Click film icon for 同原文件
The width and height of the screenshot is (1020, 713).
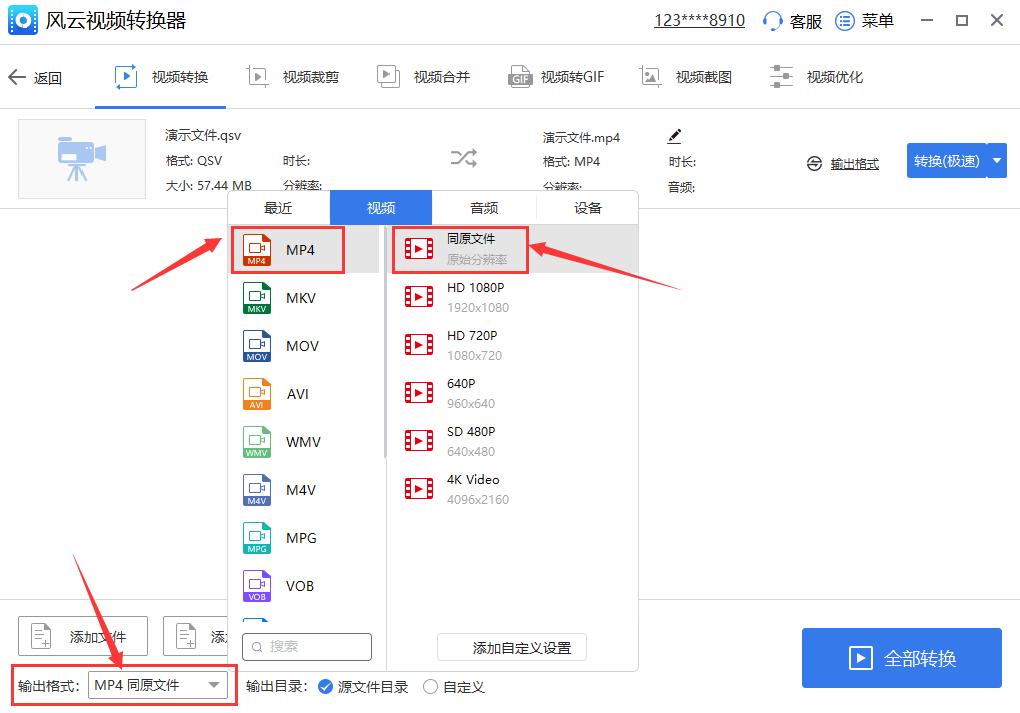[x=419, y=249]
